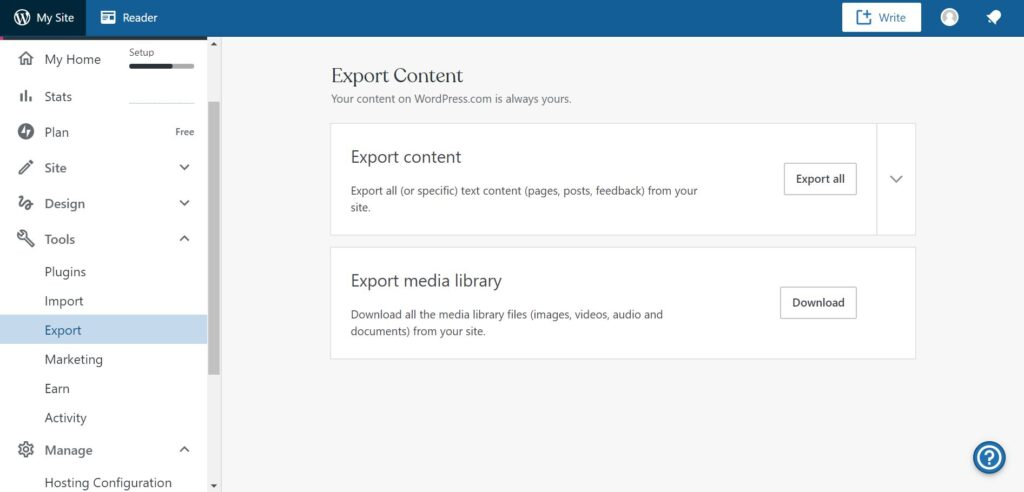Click the Export media library heading
The height and width of the screenshot is (492, 1024).
coord(426,281)
